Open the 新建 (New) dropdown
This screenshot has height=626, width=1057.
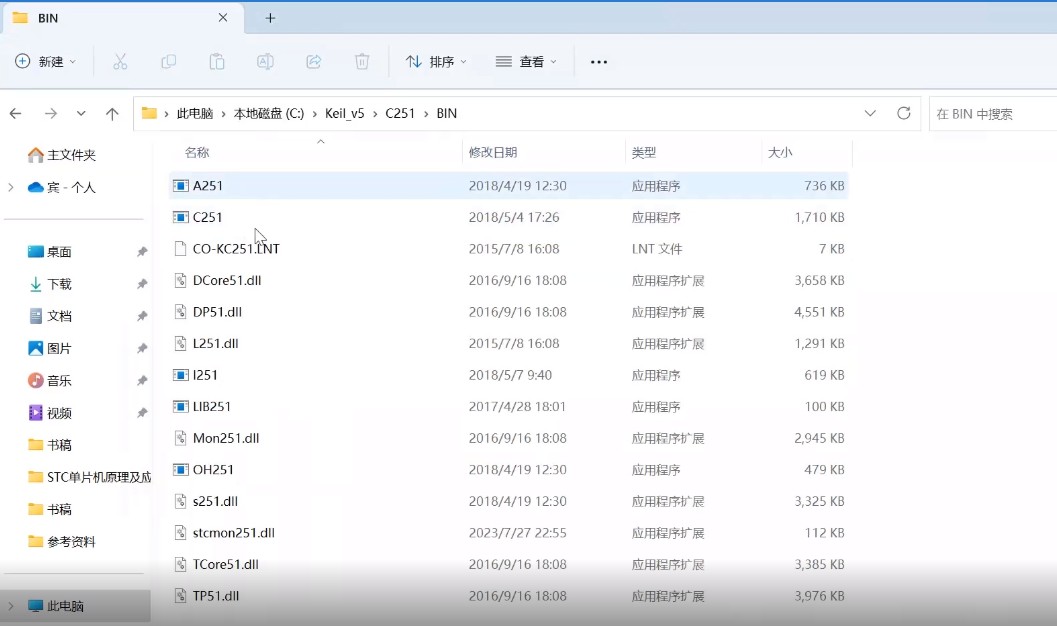(x=43, y=61)
